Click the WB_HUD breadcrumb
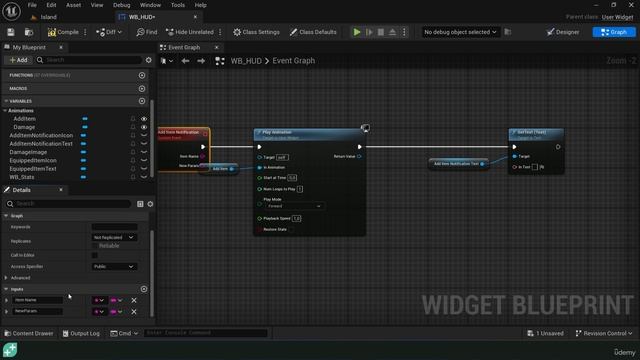This screenshot has height=360, width=640. click(246, 61)
